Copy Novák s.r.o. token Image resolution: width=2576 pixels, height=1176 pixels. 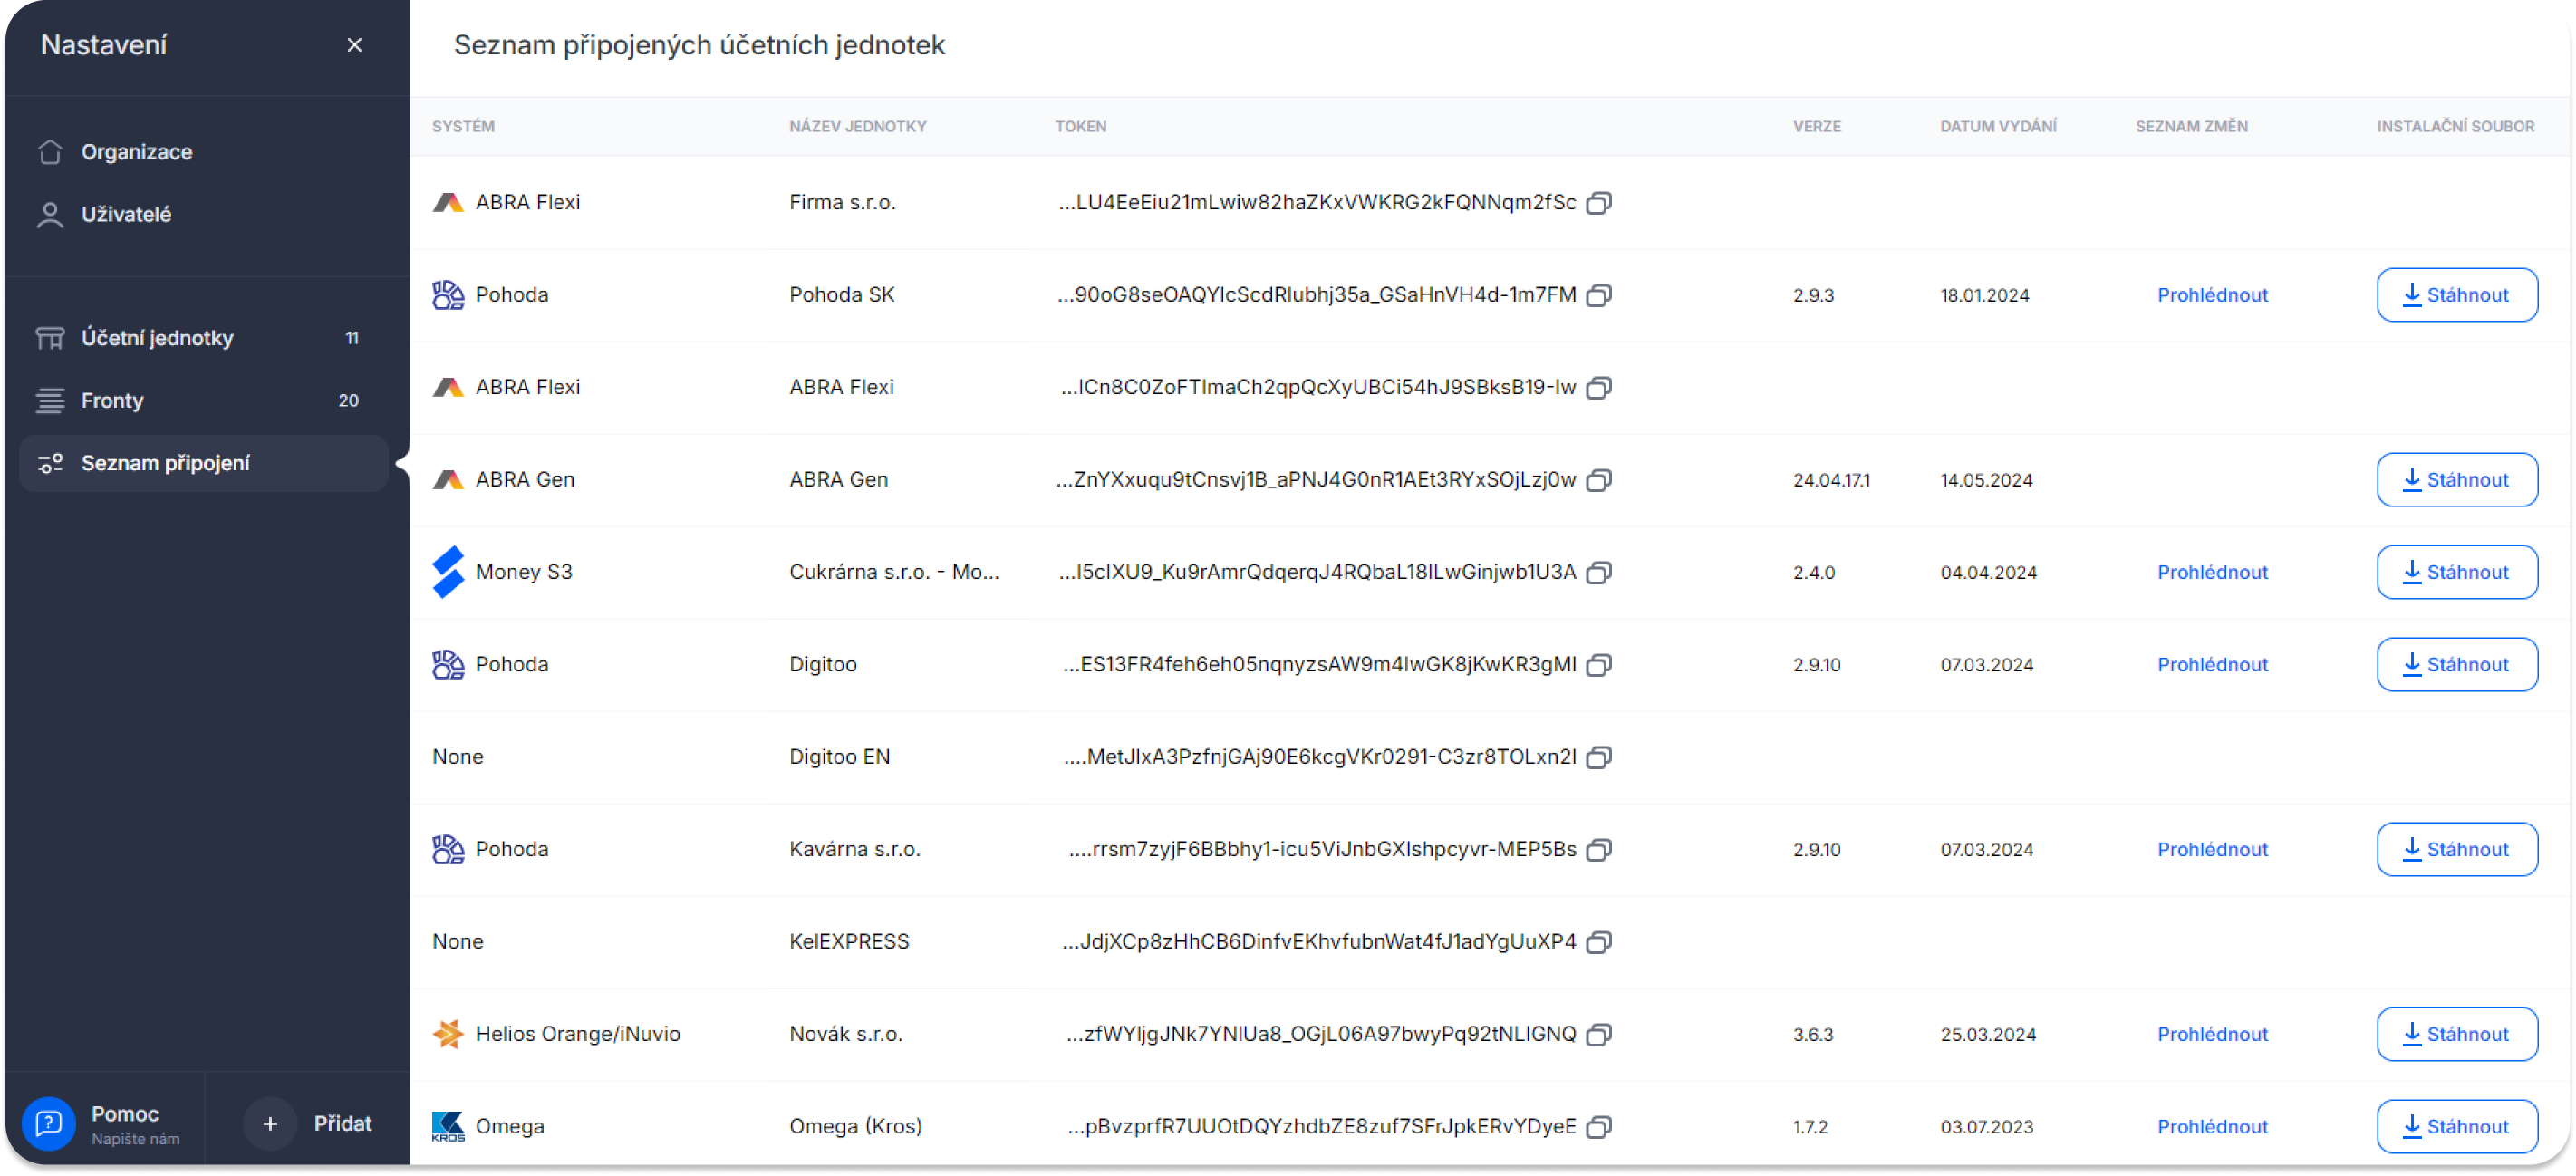pos(1599,1035)
